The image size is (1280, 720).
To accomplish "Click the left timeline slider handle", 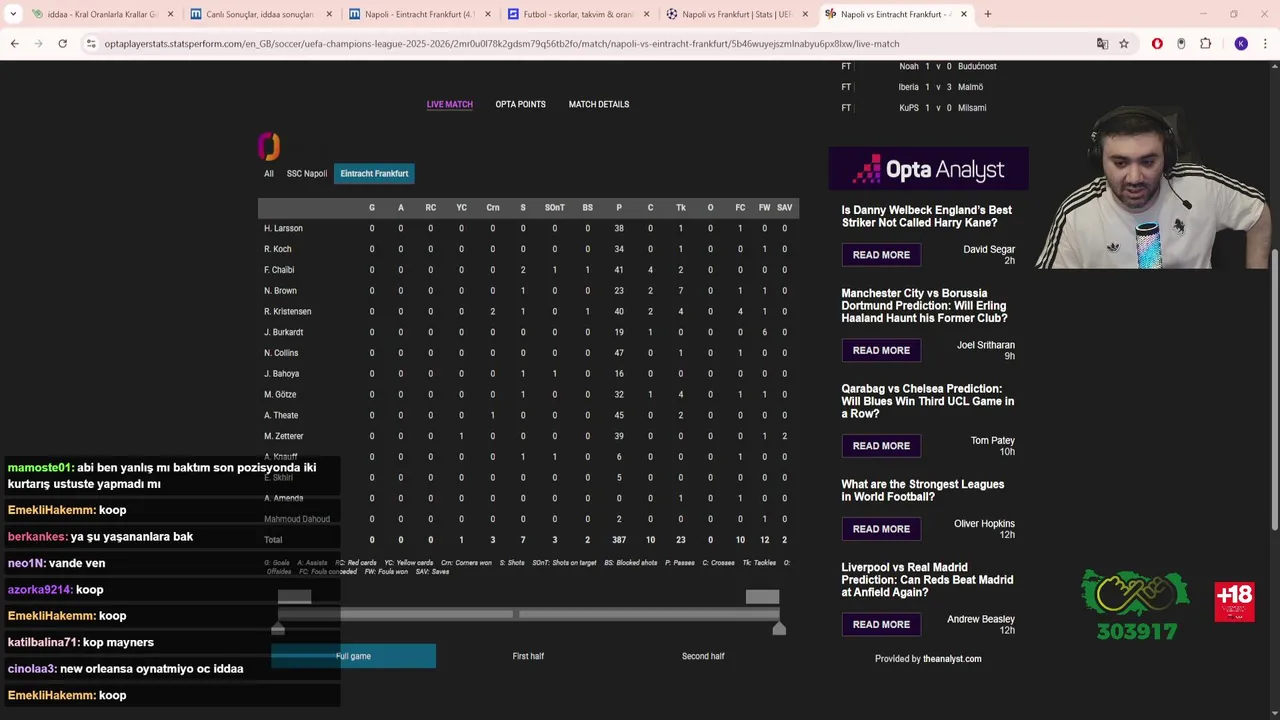I will 278,629.
